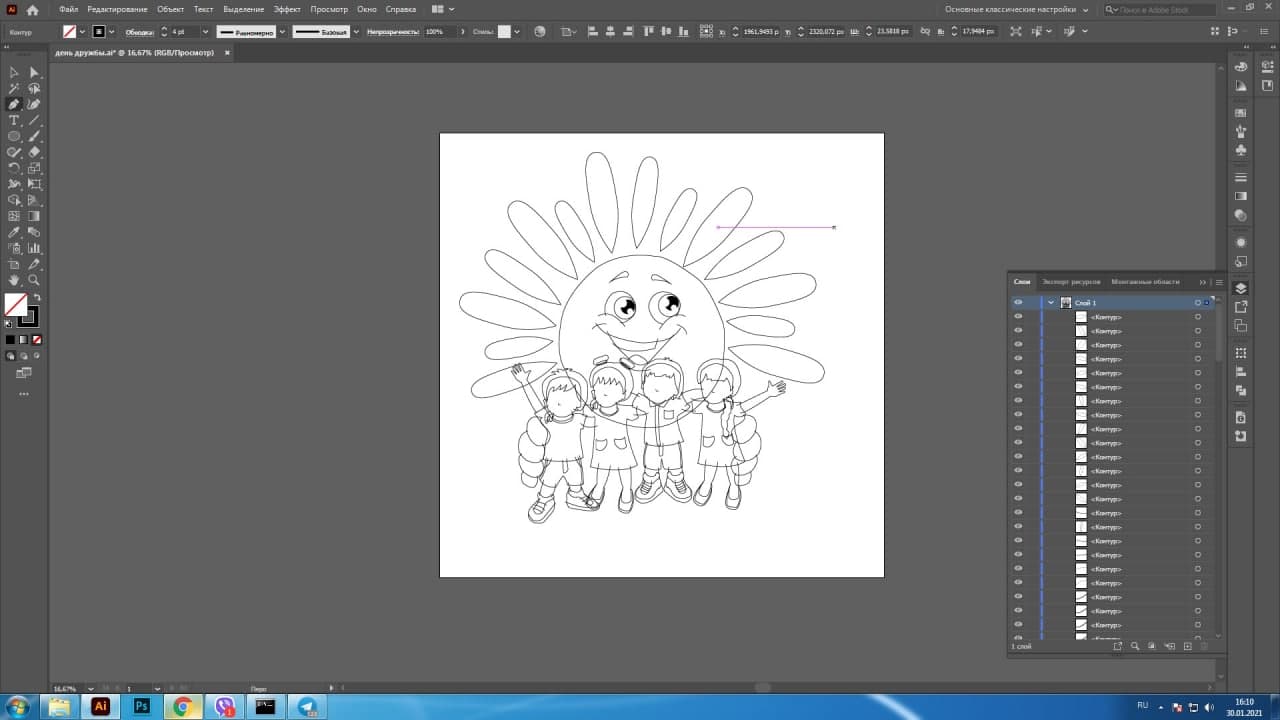Screen dimensions: 1280x720
Task: Click locate object magnifier in Layers panel
Action: [x=1135, y=646]
